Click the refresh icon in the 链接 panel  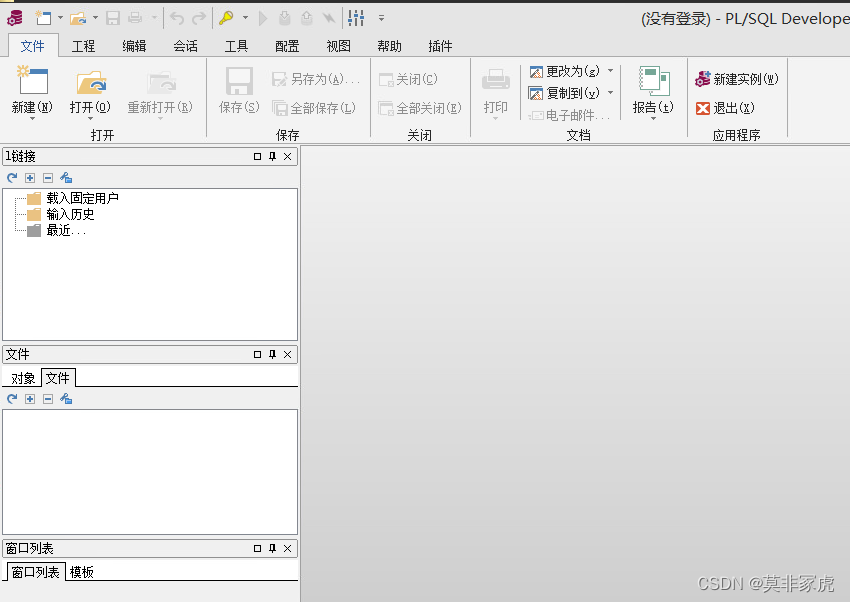12,178
